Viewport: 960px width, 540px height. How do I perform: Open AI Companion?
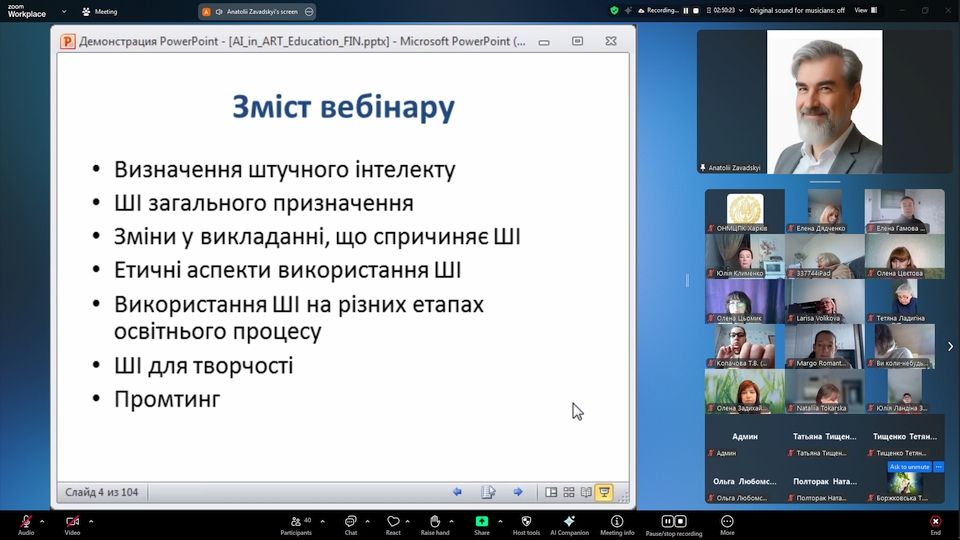pyautogui.click(x=569, y=525)
